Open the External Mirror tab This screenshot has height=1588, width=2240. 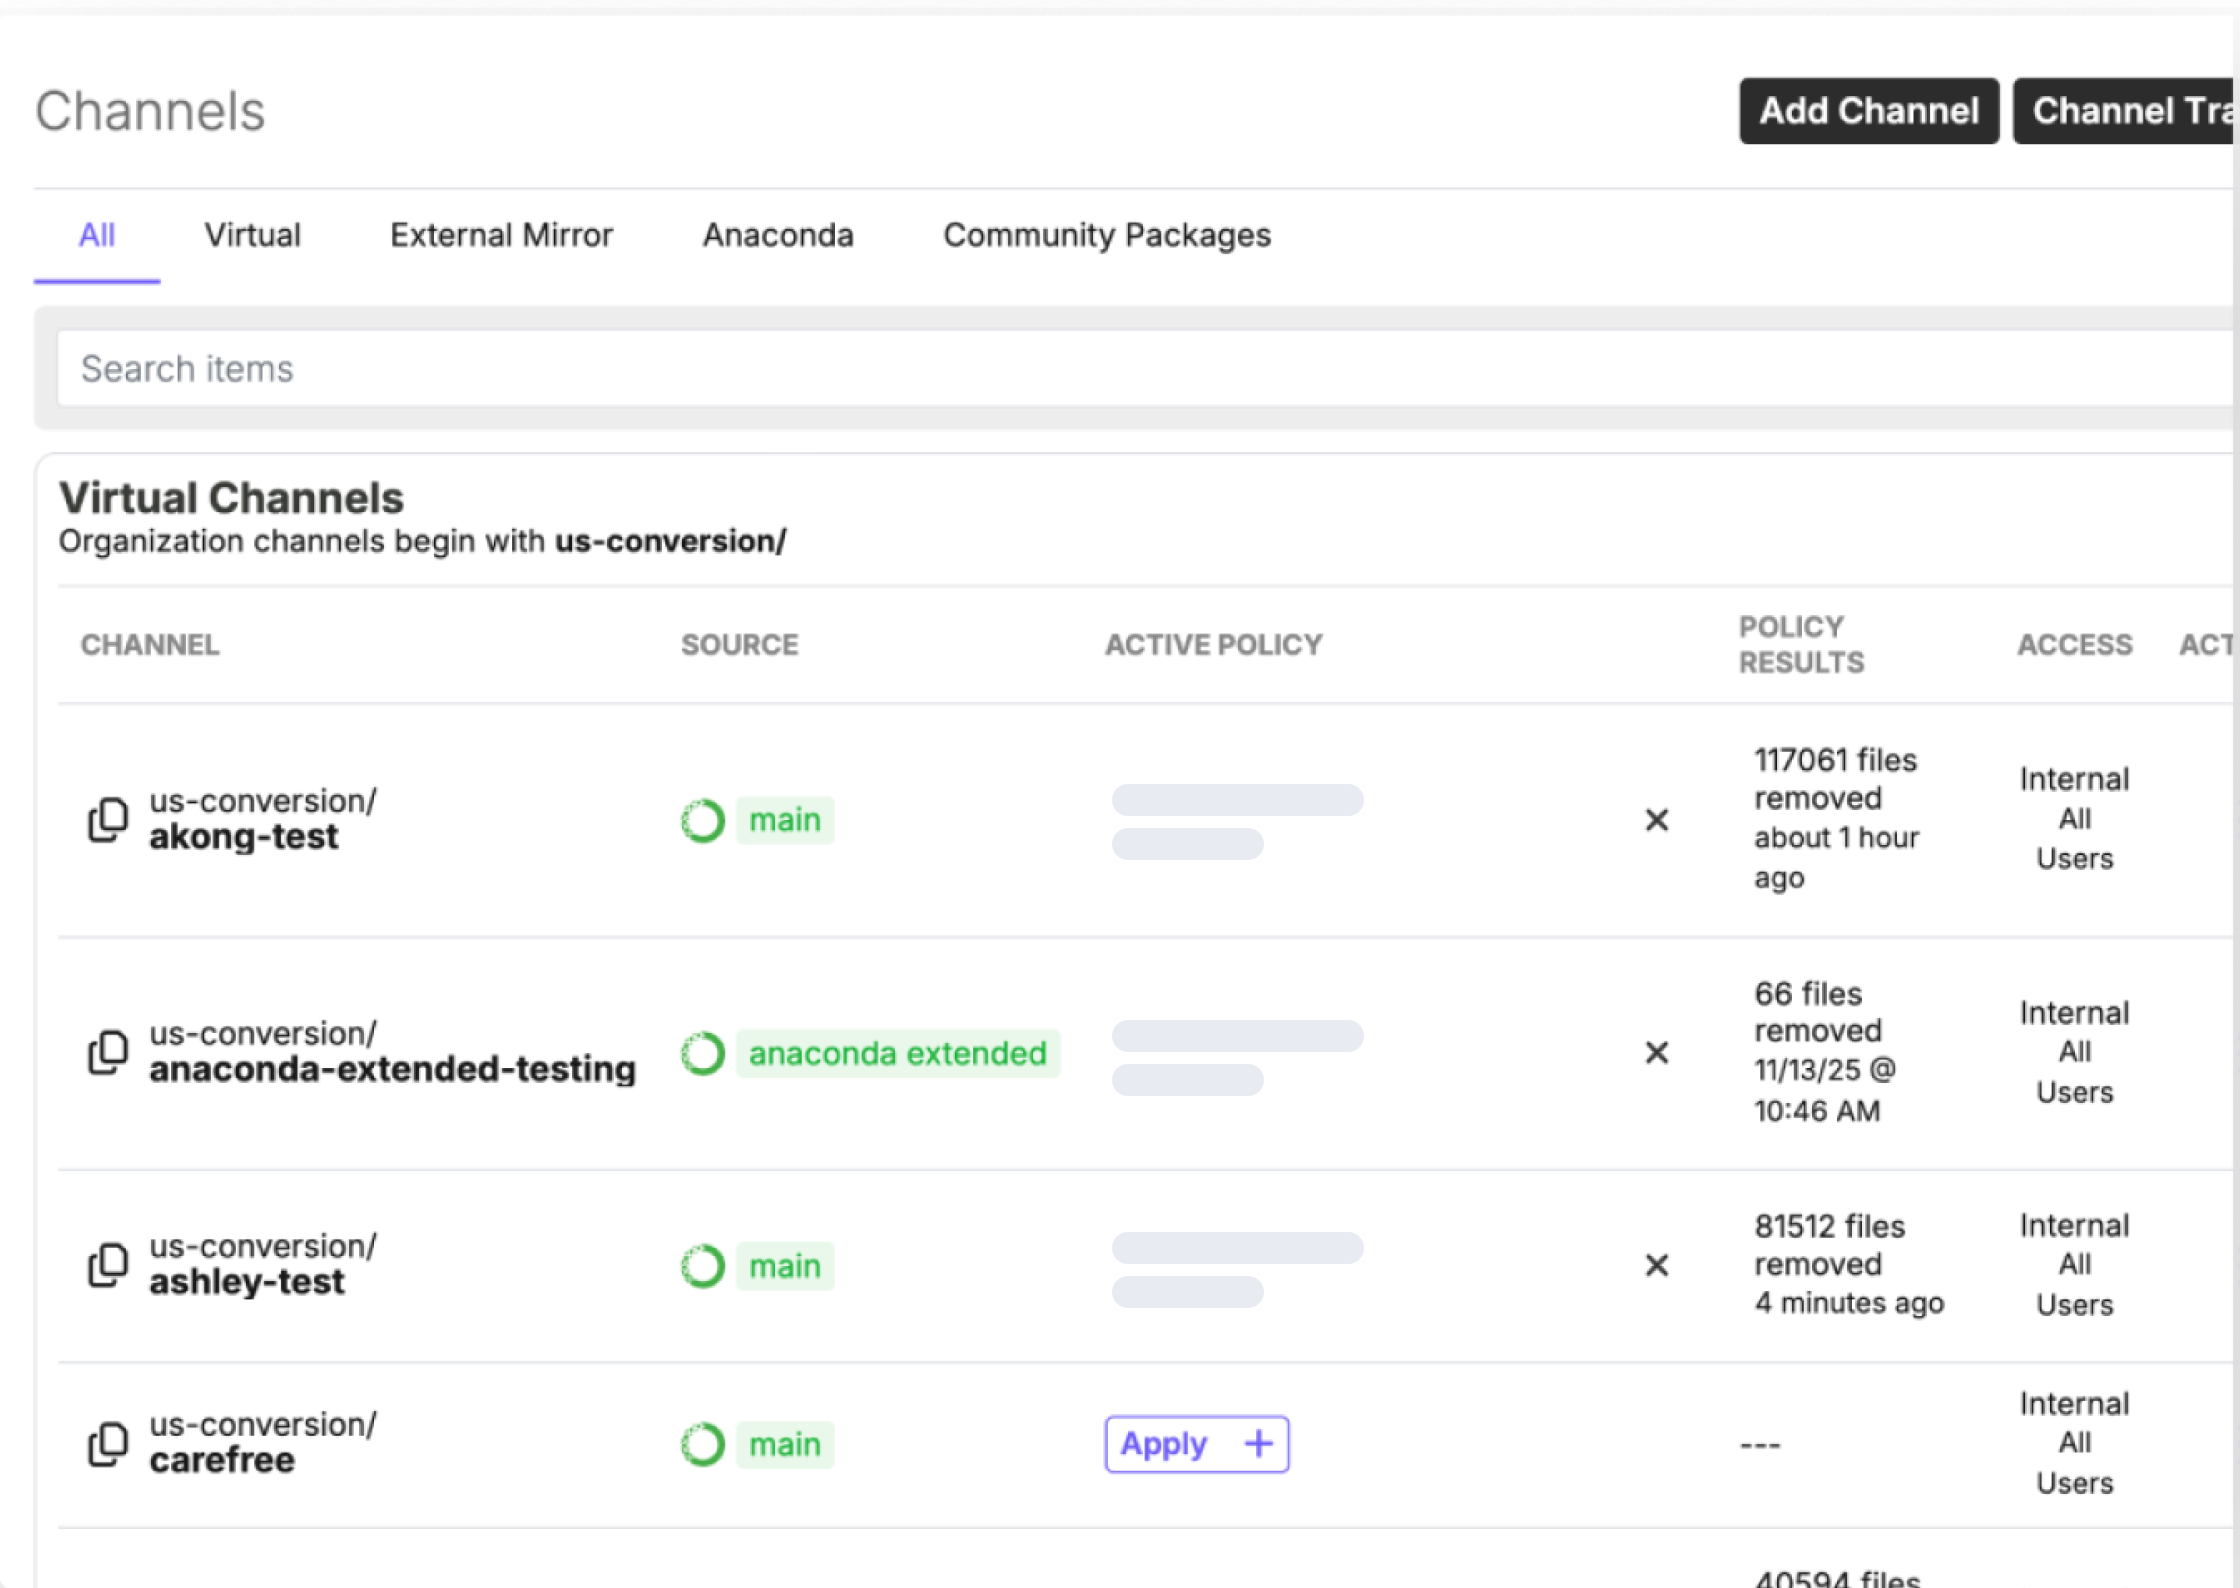click(x=501, y=235)
